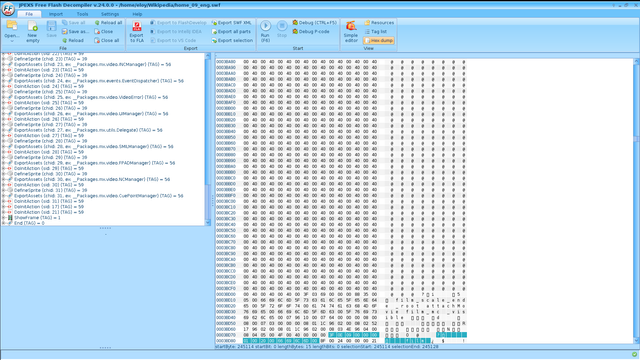The width and height of the screenshot is (640, 360).
Task: Open the dropdown arrow under Open
Action: (11, 41)
